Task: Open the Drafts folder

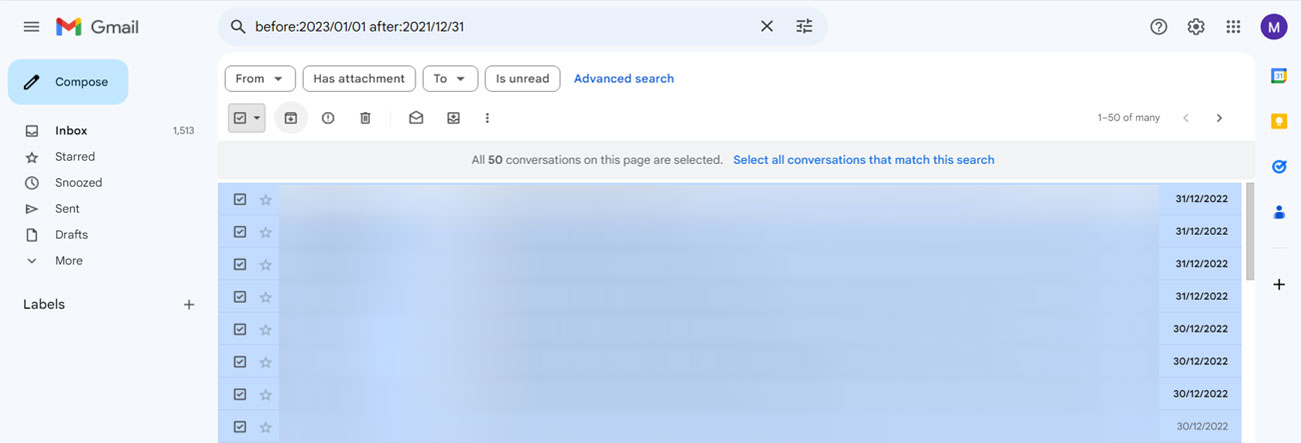Action: 71,234
